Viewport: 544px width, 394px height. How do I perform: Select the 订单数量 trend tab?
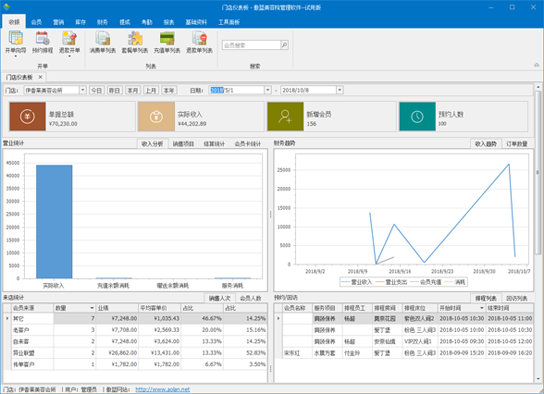click(517, 144)
